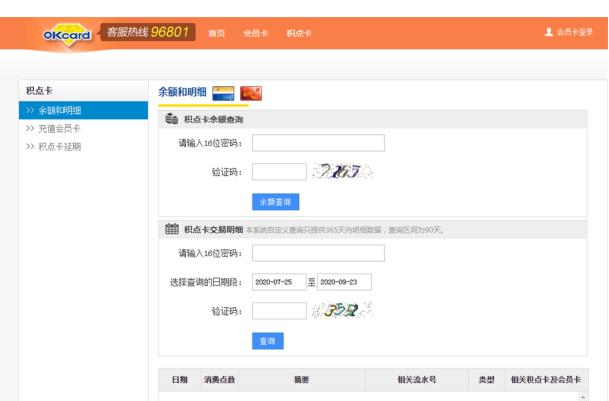Open the 积点卡 navigation menu item
The width and height of the screenshot is (609, 401).
(x=298, y=33)
